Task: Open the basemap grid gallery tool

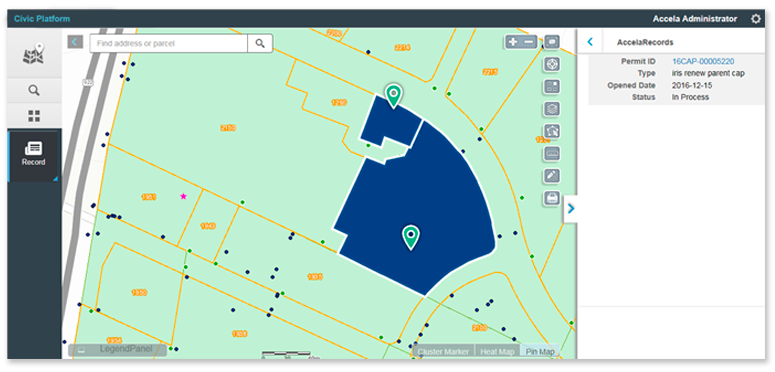Action: pos(552,86)
